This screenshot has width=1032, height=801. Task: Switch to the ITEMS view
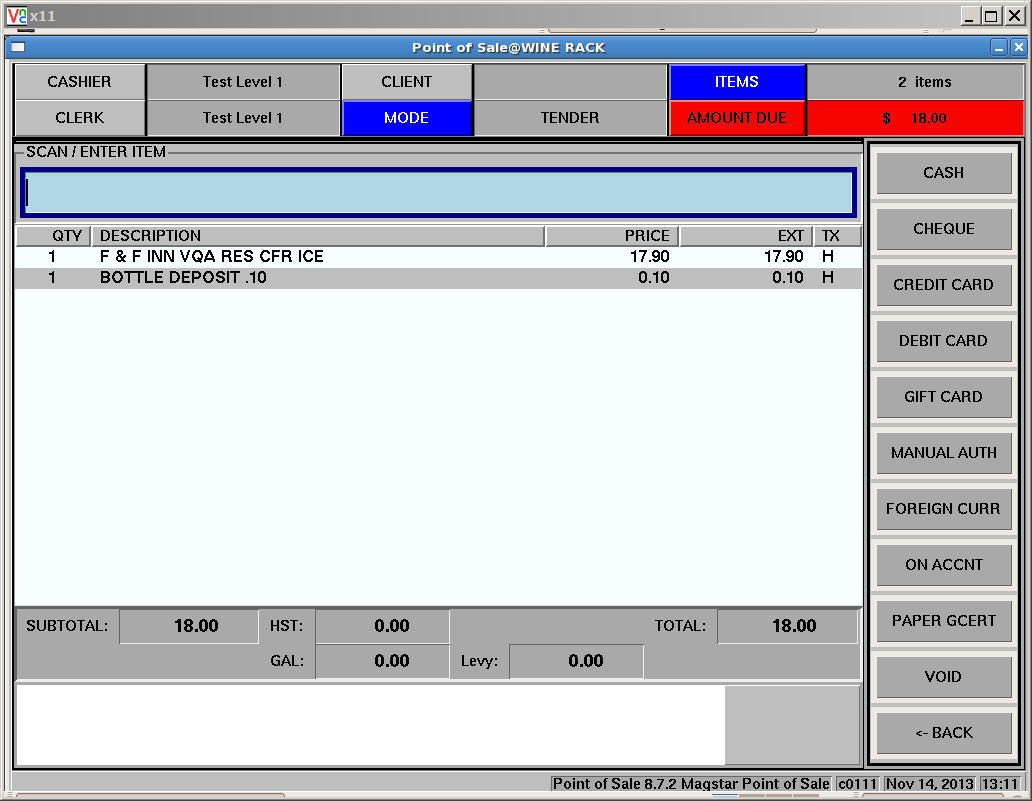(737, 81)
